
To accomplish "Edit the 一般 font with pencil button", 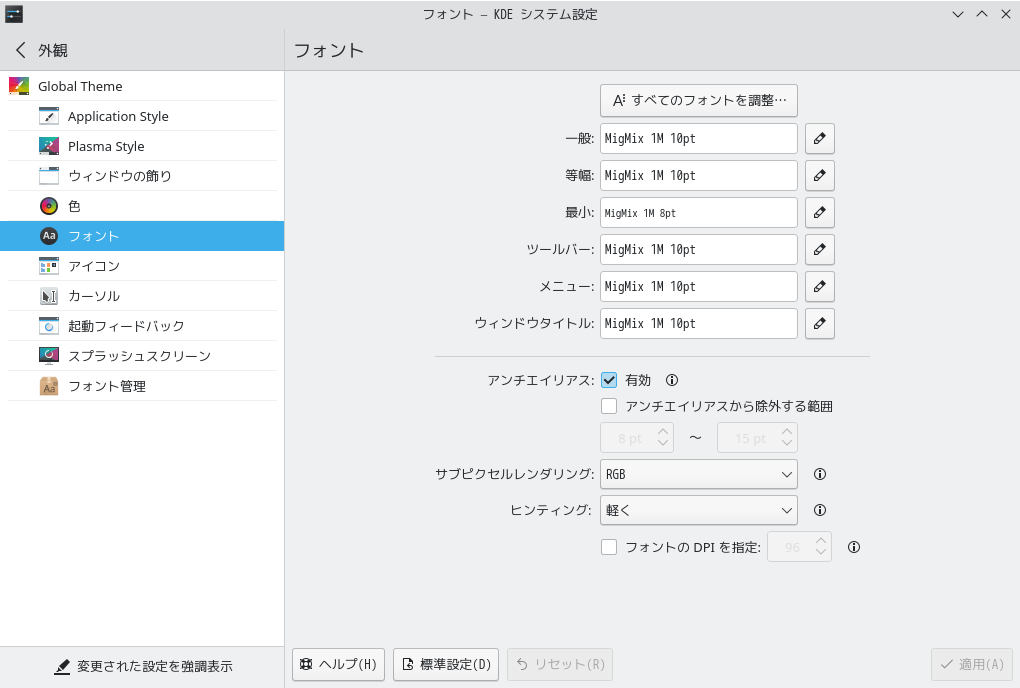I will (x=820, y=139).
